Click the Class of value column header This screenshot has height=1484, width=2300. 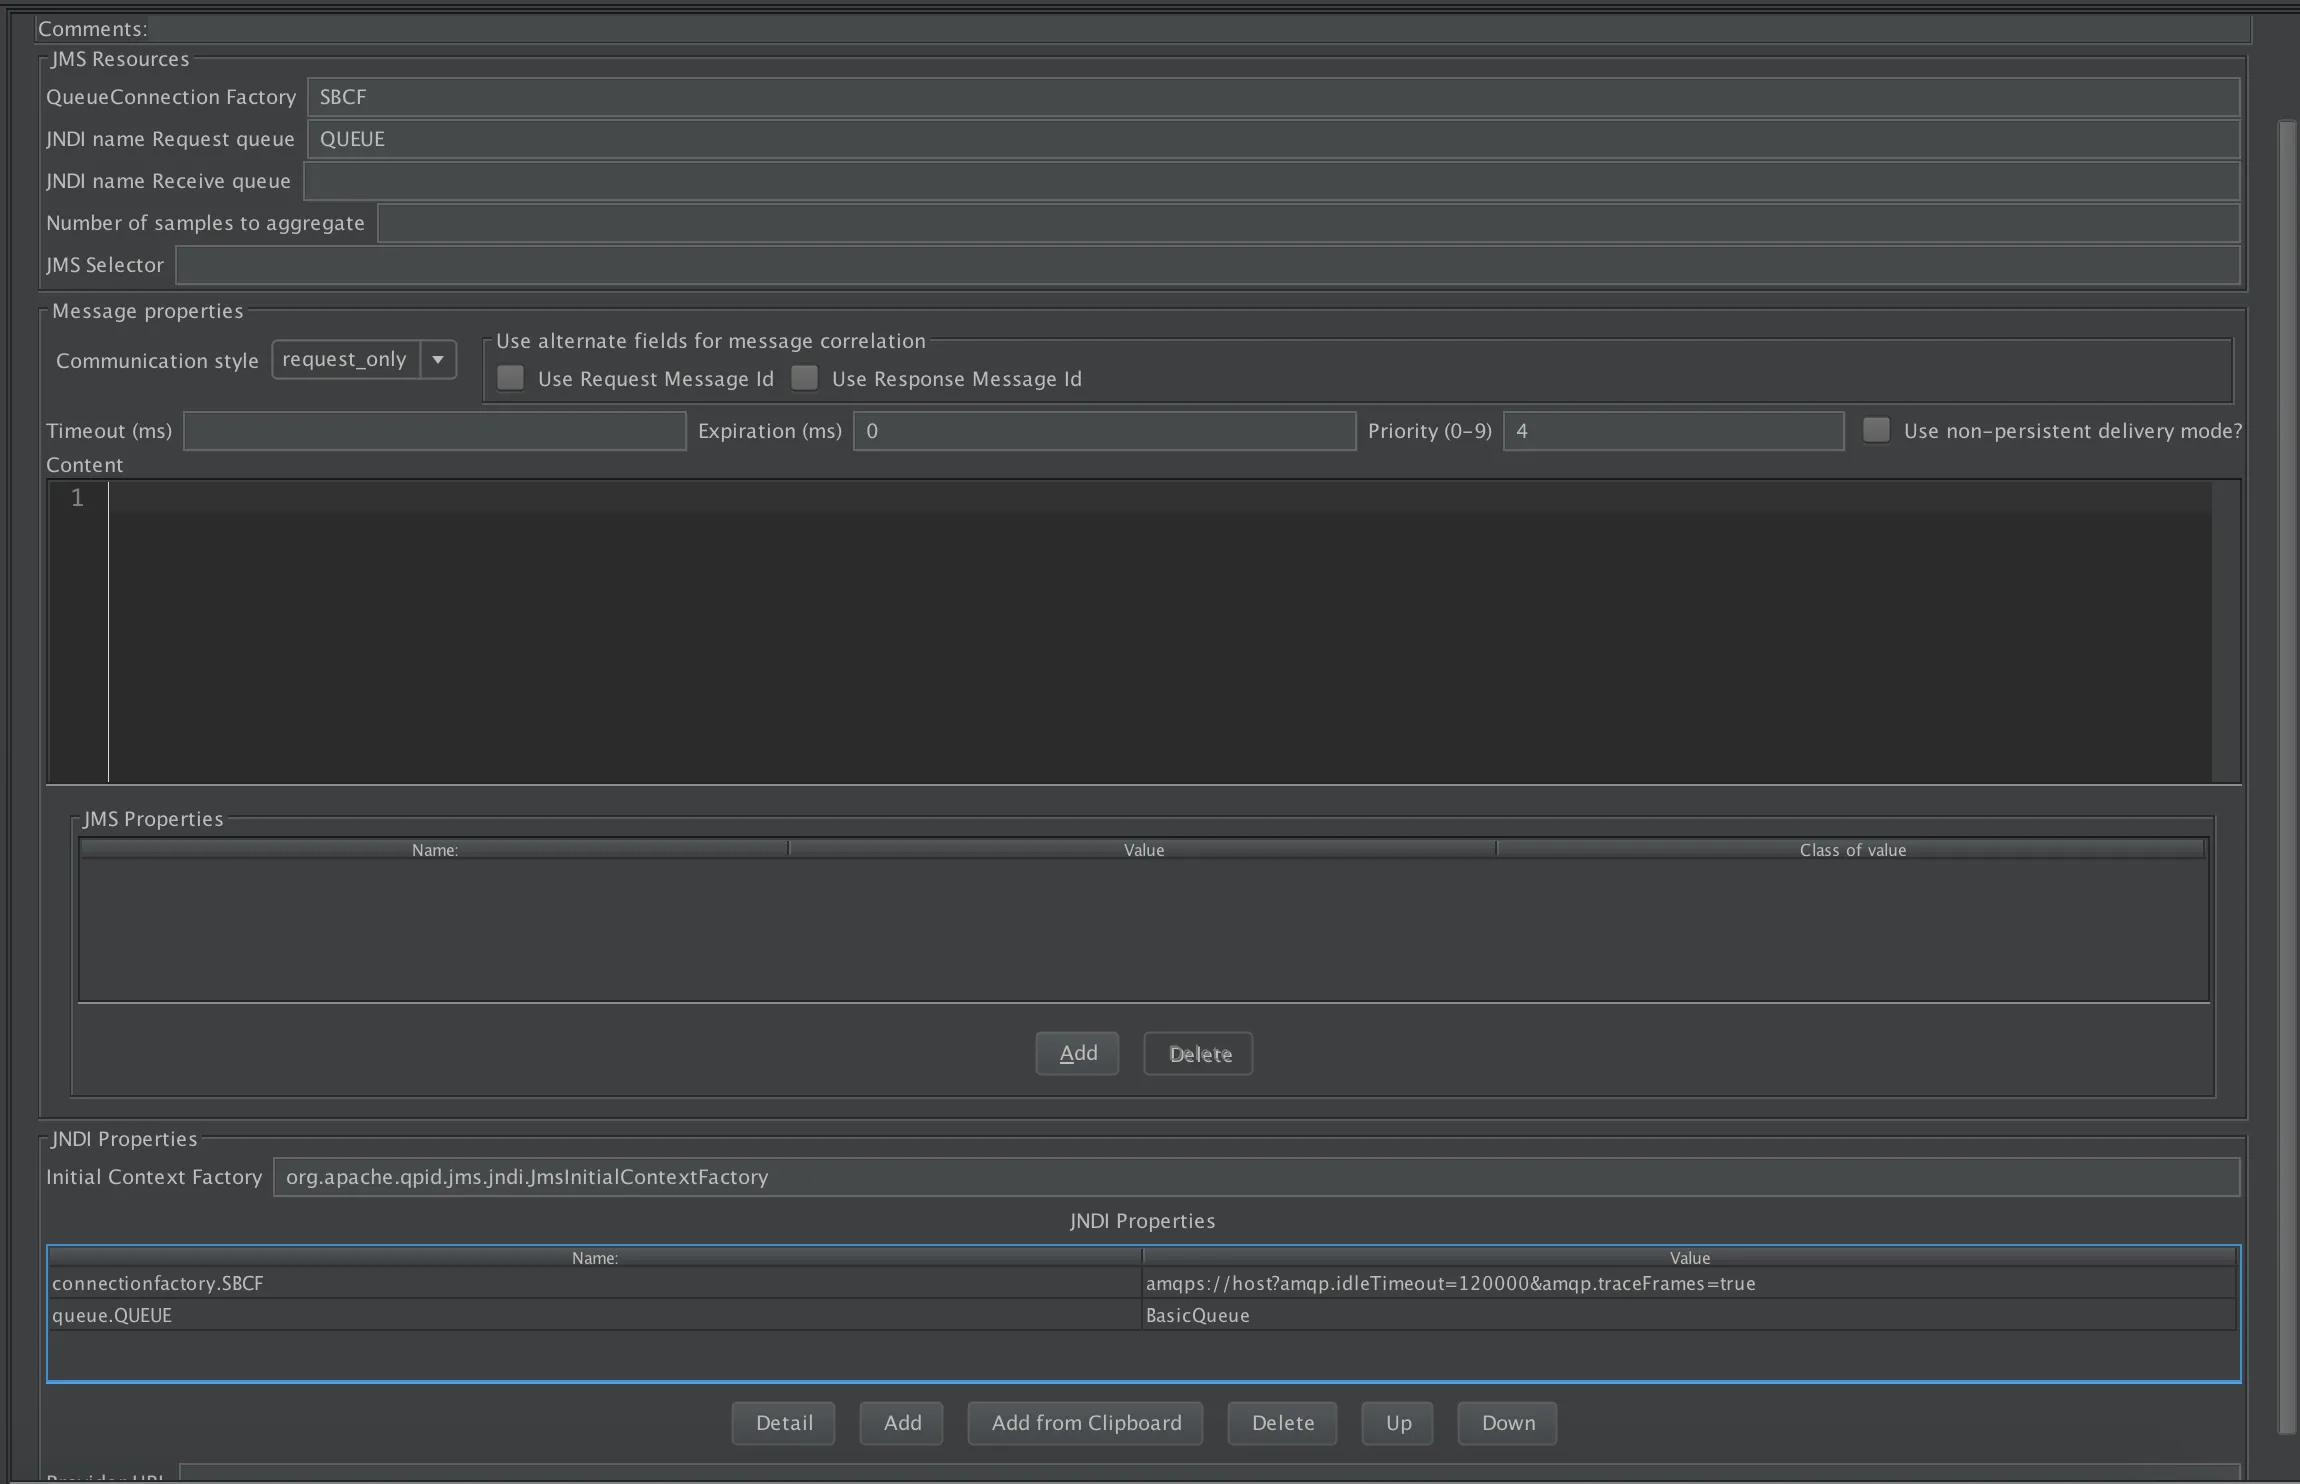pos(1852,850)
